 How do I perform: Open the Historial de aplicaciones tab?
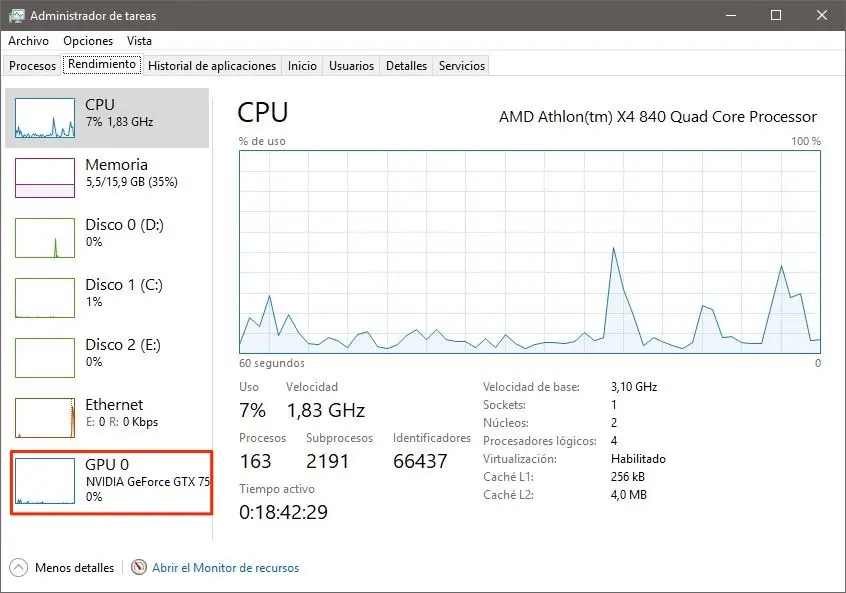(x=212, y=65)
